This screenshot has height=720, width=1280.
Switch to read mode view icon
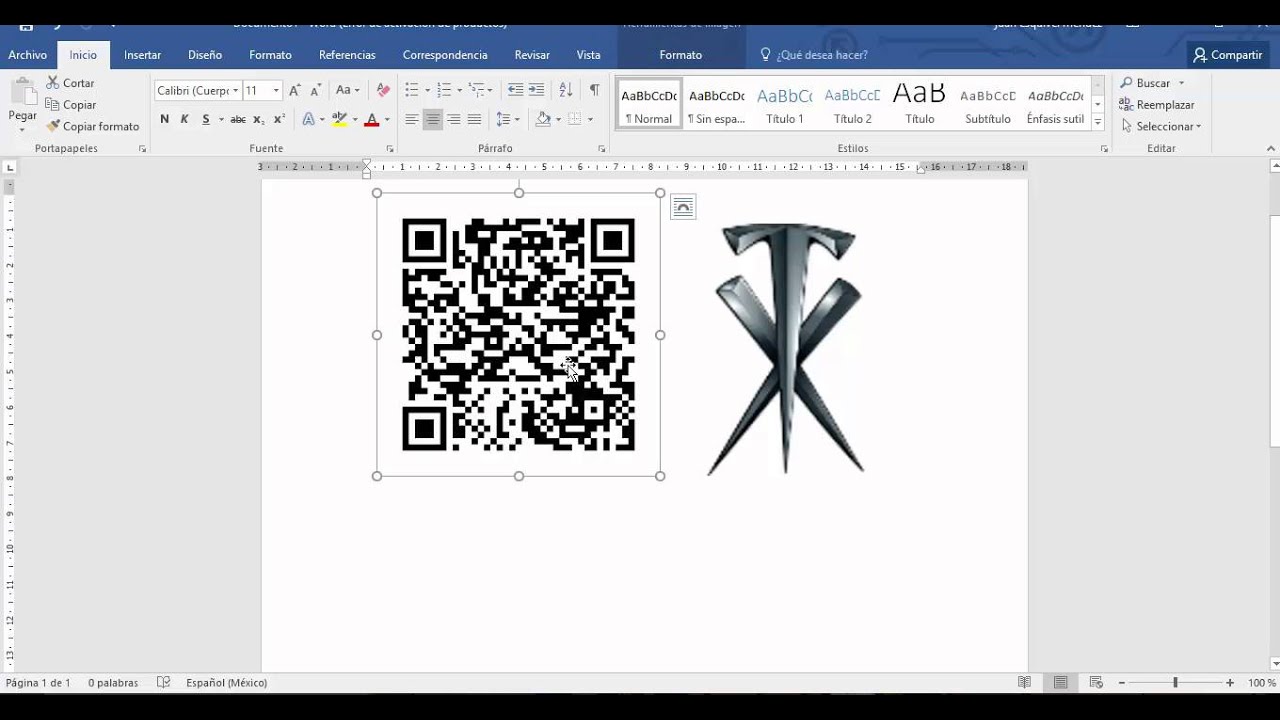click(x=1025, y=683)
